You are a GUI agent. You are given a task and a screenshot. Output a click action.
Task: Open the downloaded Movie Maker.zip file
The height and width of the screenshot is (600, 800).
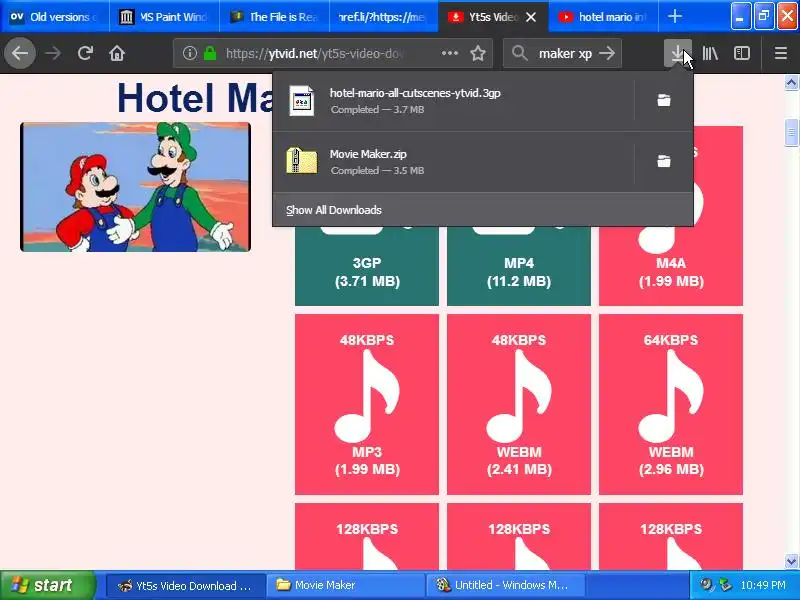tap(454, 162)
